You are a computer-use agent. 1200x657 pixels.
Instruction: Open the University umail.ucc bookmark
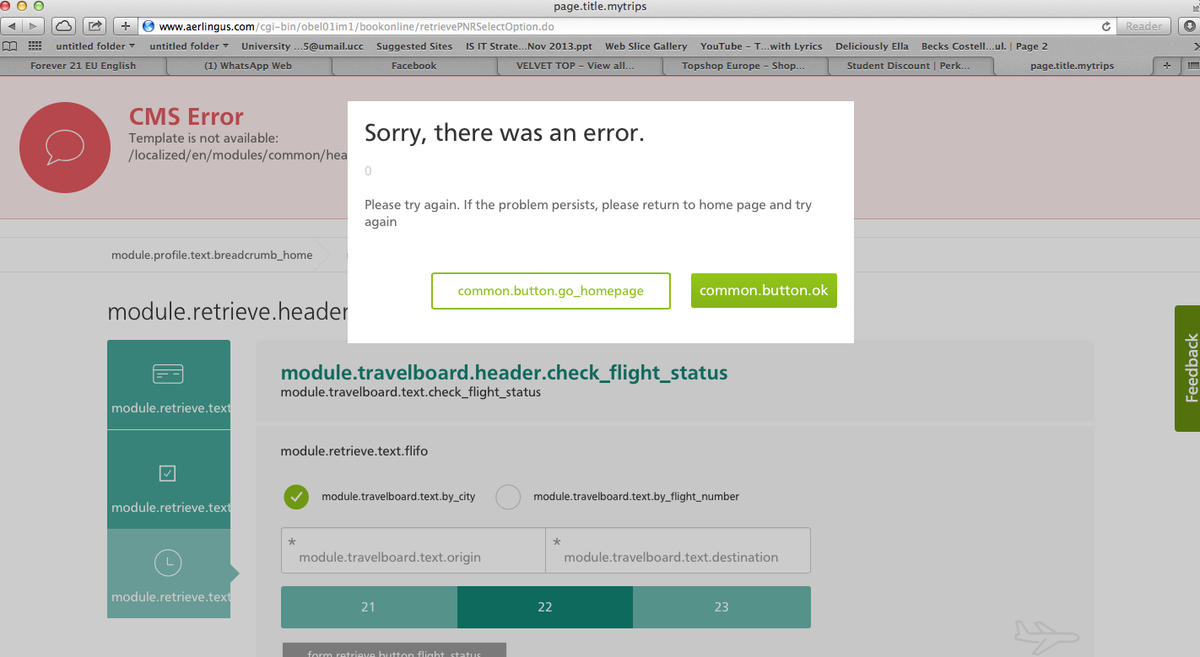click(x=302, y=46)
